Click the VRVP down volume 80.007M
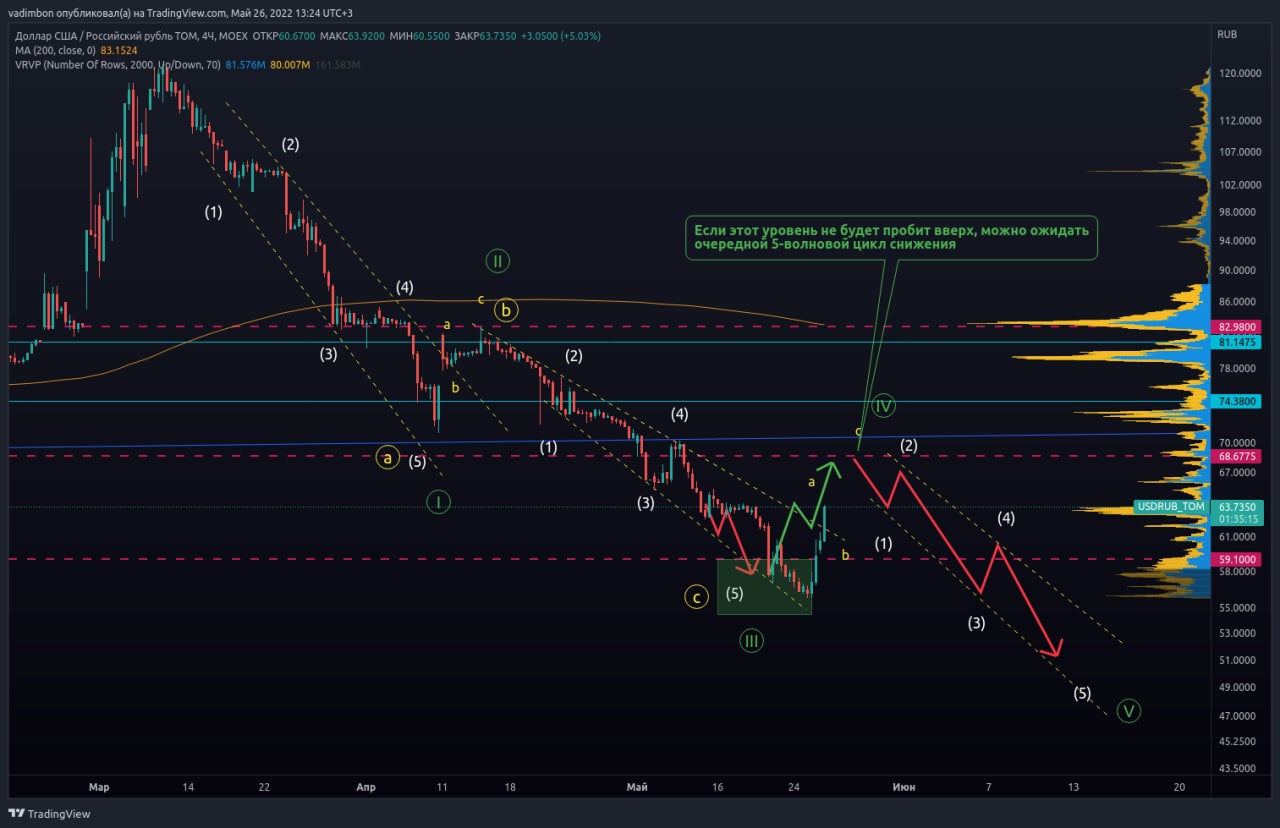 pyautogui.click(x=290, y=65)
